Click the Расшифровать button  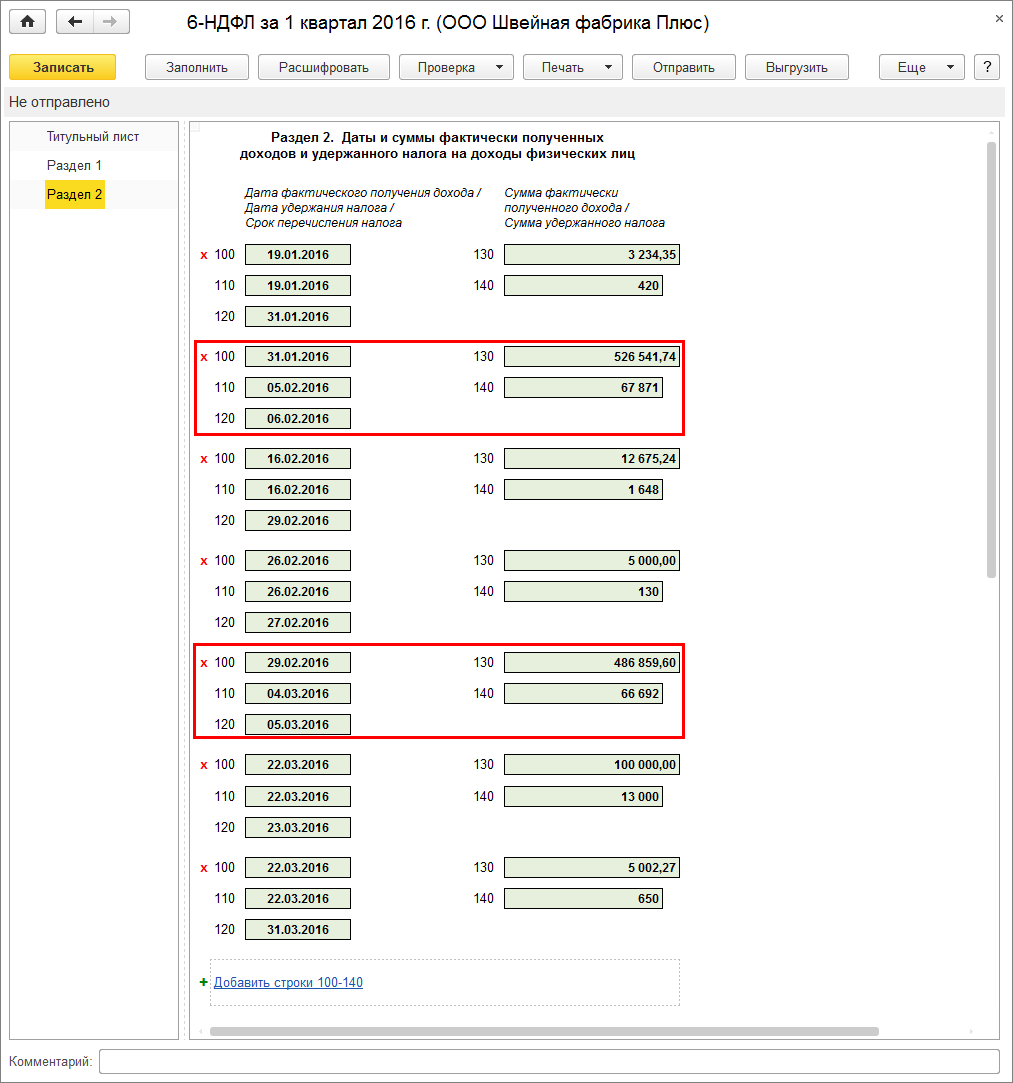(324, 67)
